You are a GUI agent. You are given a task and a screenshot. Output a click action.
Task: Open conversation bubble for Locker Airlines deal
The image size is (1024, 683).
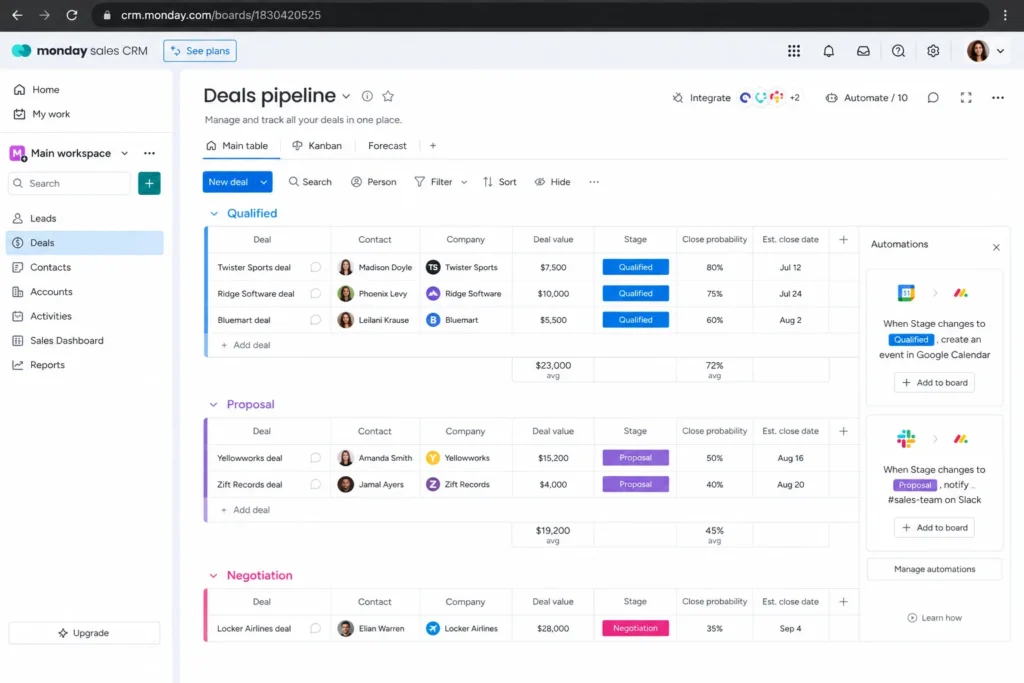pos(315,628)
